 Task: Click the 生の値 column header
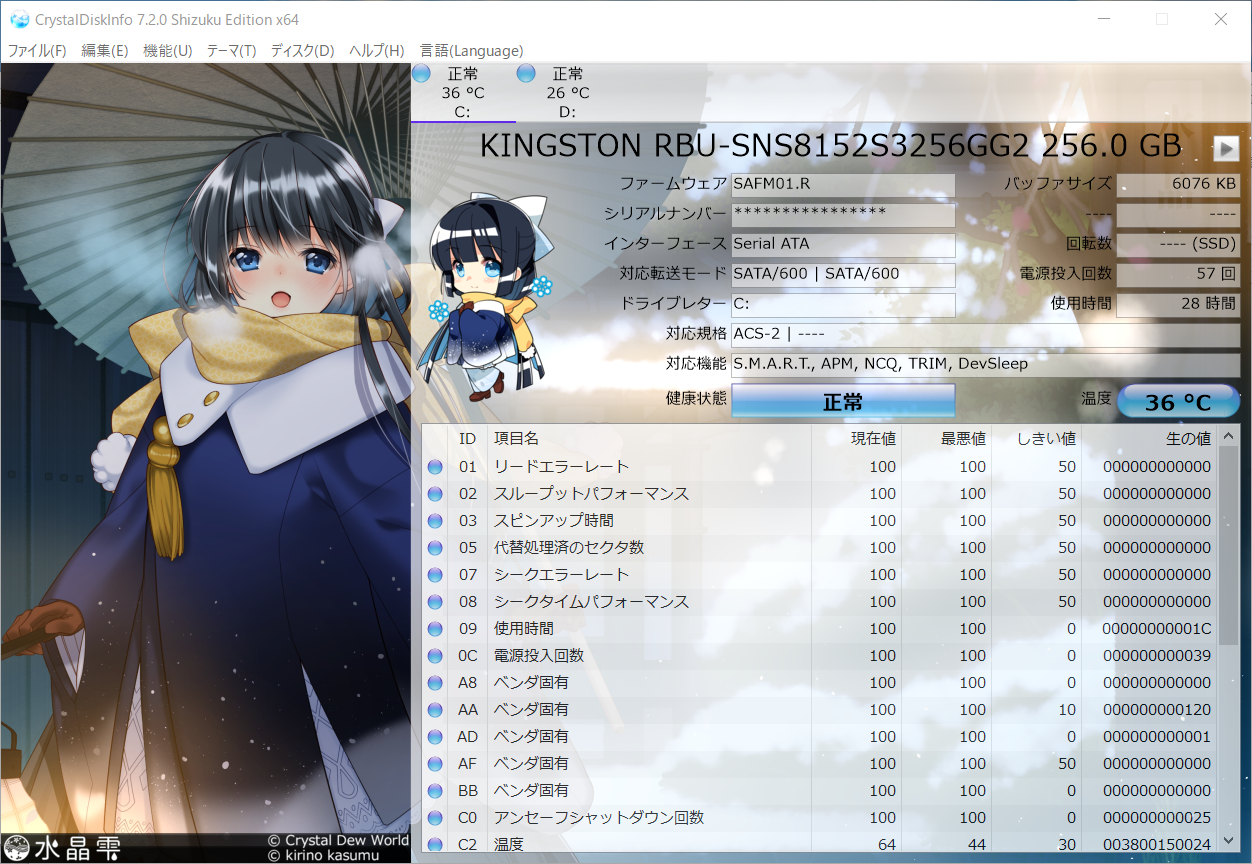[1149, 439]
